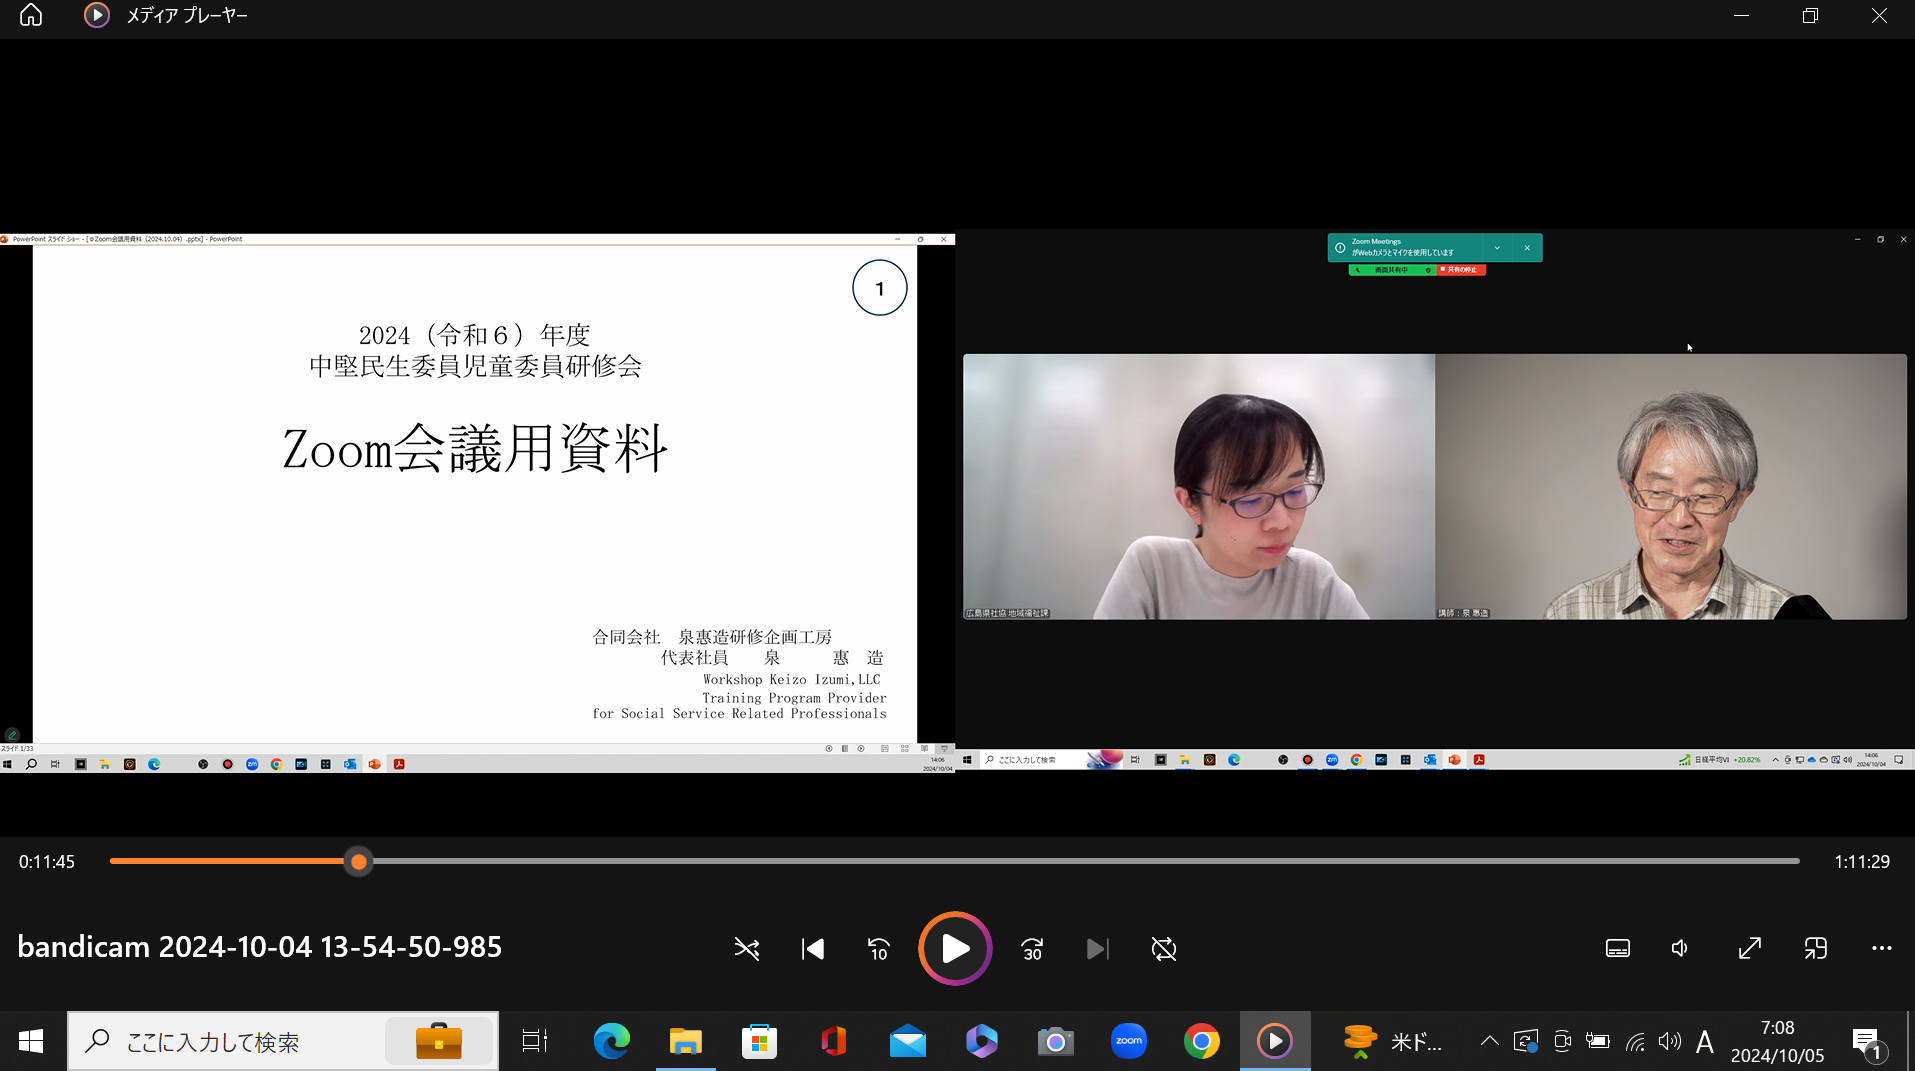Open the Camera app from the taskbar
The width and height of the screenshot is (1915, 1071).
1055,1041
